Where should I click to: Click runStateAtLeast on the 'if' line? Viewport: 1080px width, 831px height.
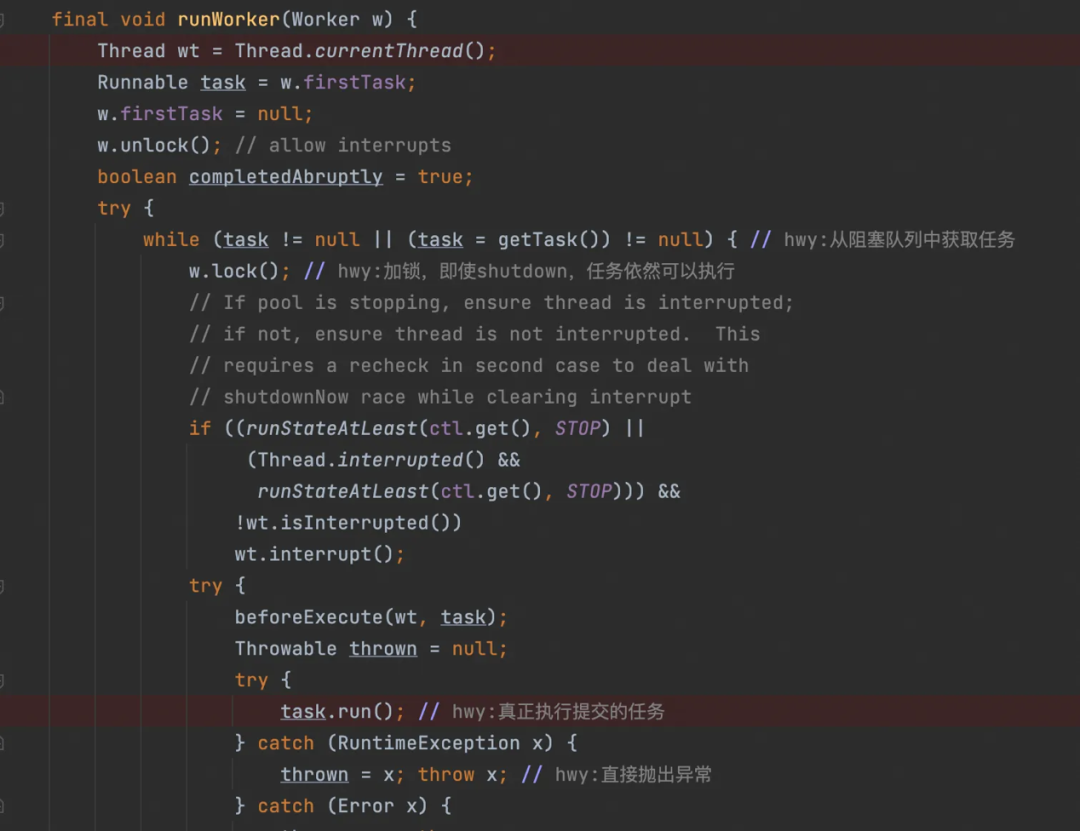point(332,429)
